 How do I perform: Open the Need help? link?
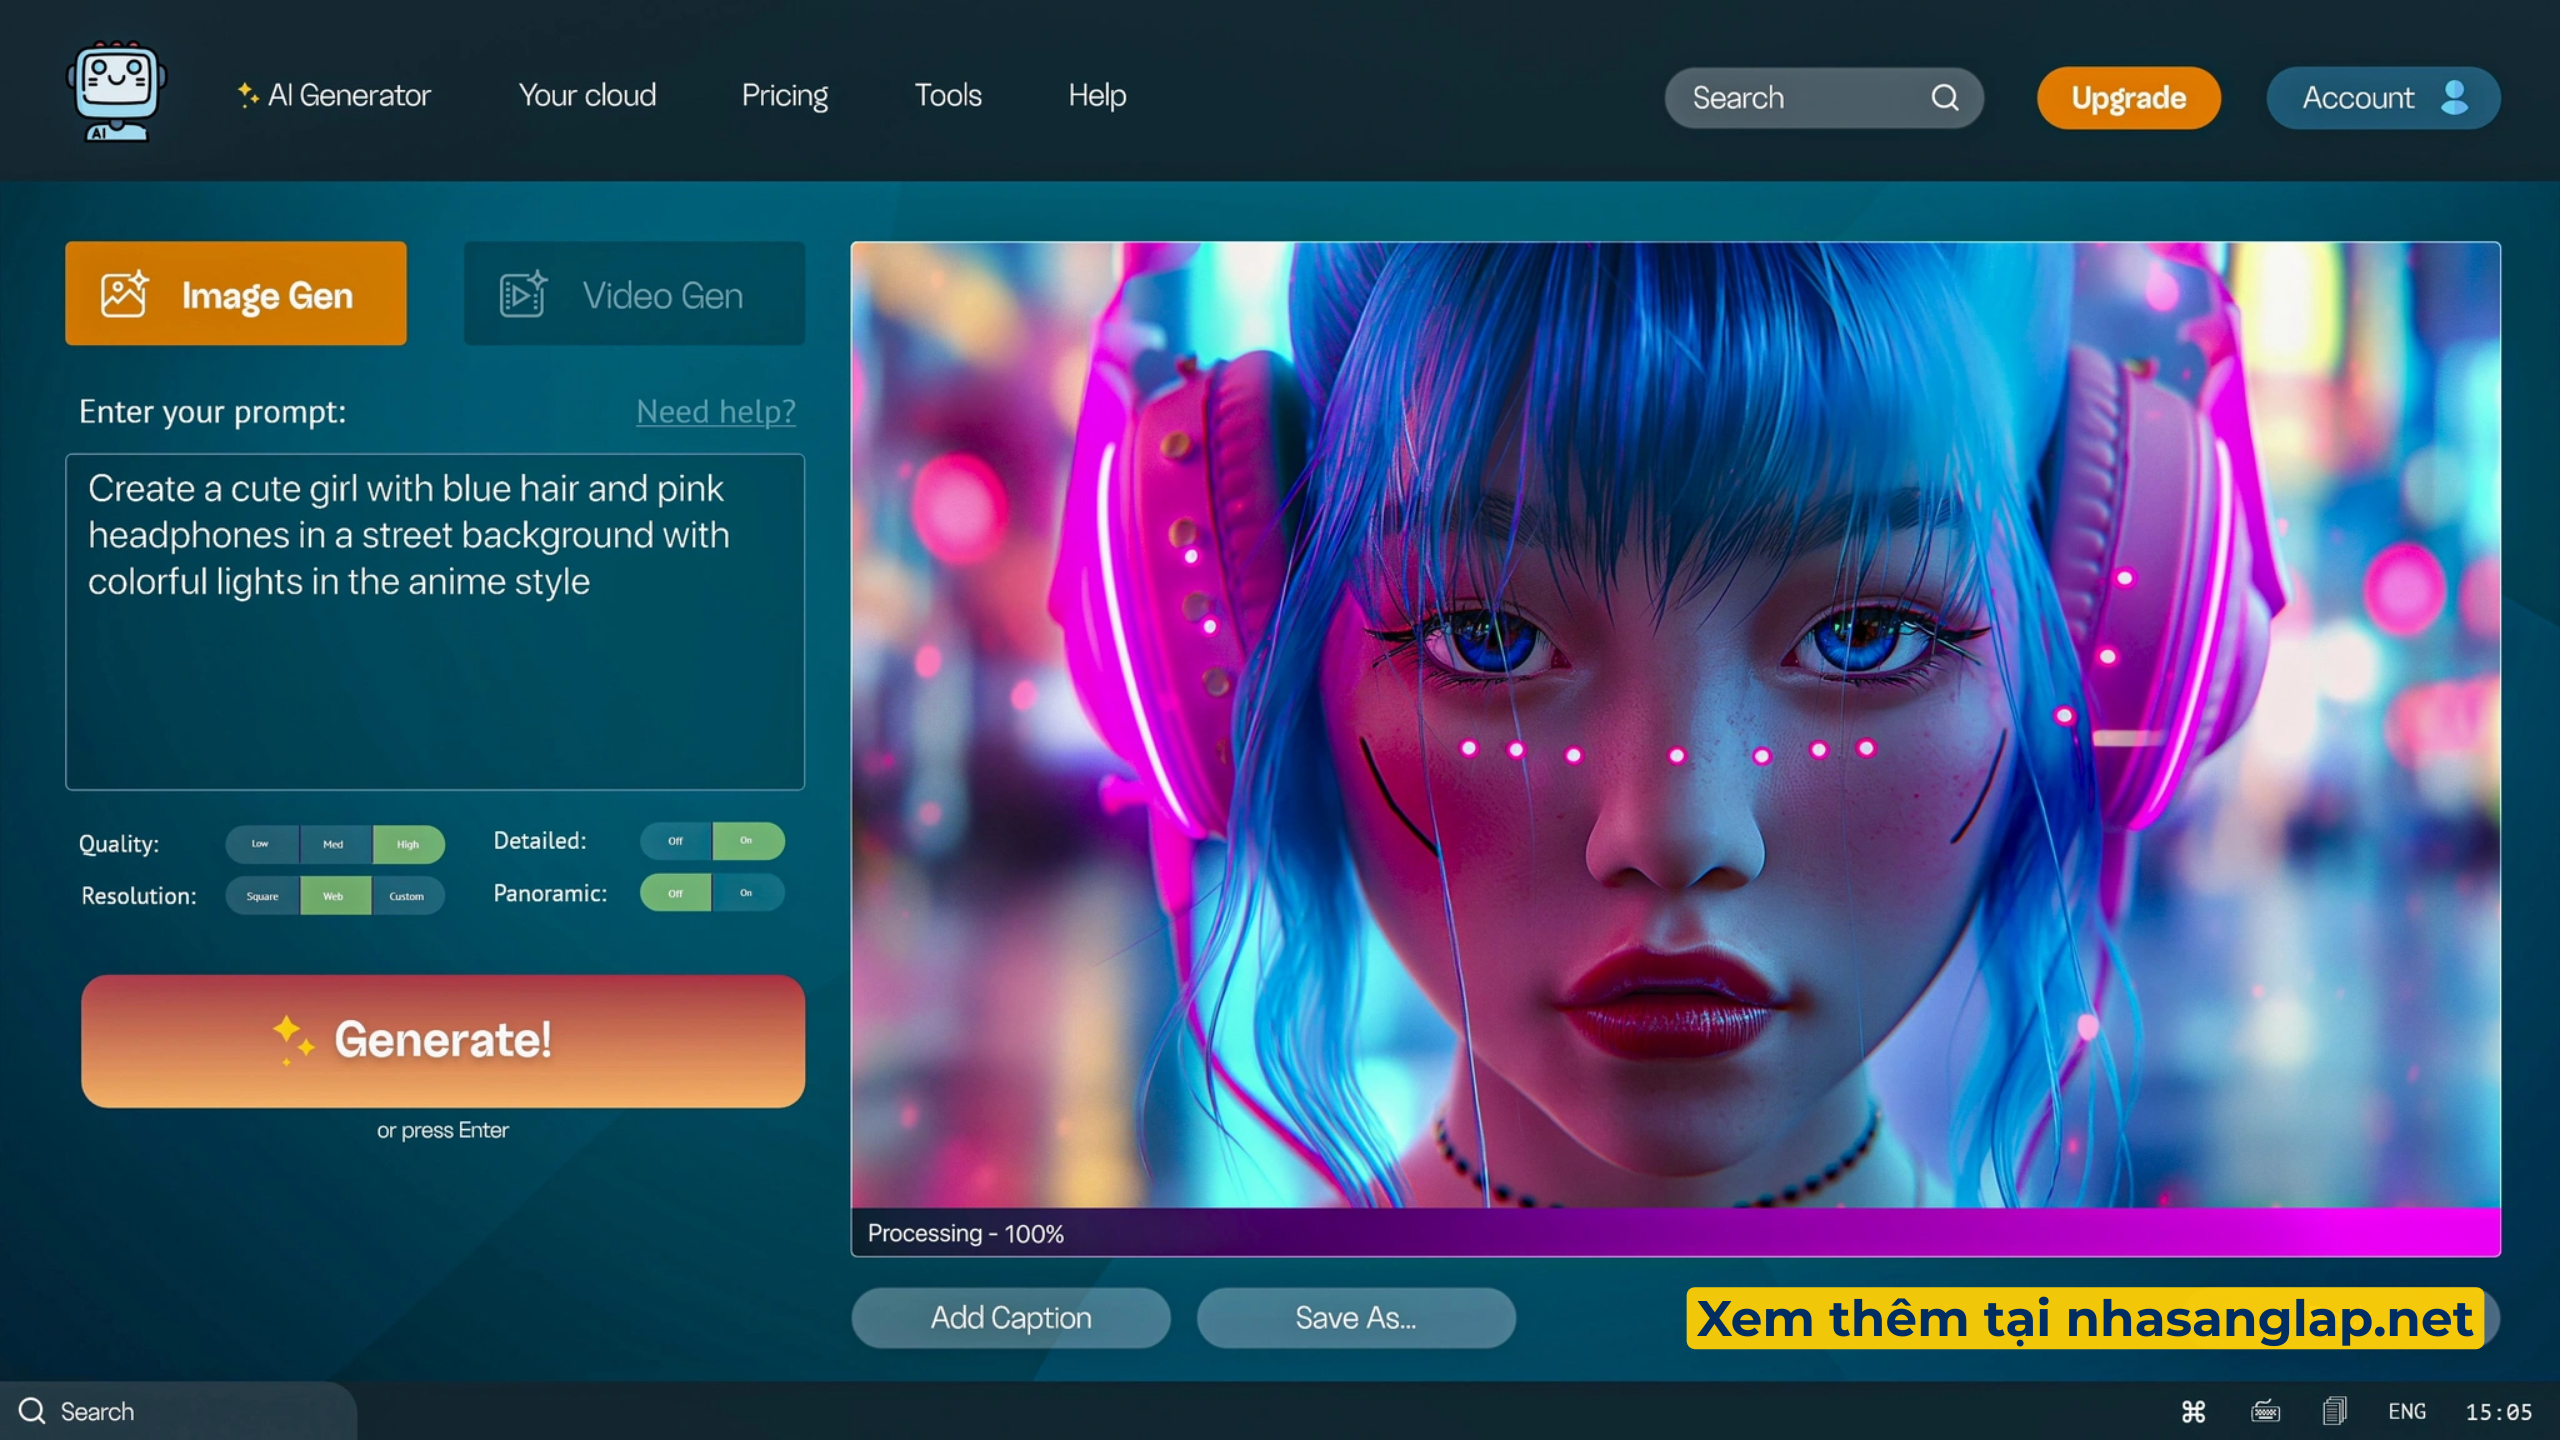point(716,411)
